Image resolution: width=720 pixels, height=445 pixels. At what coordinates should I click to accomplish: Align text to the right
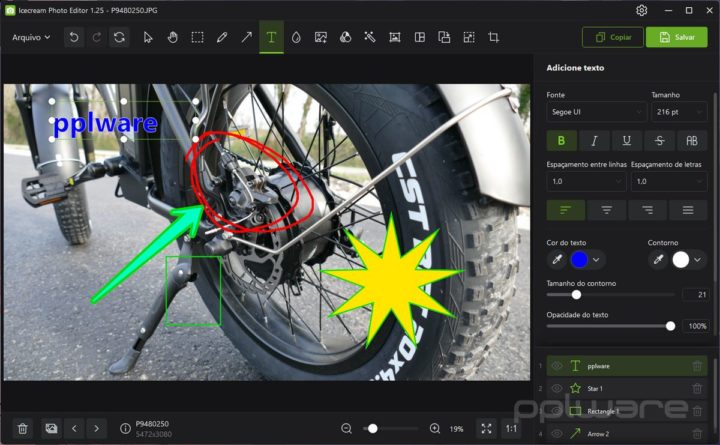[x=647, y=210]
